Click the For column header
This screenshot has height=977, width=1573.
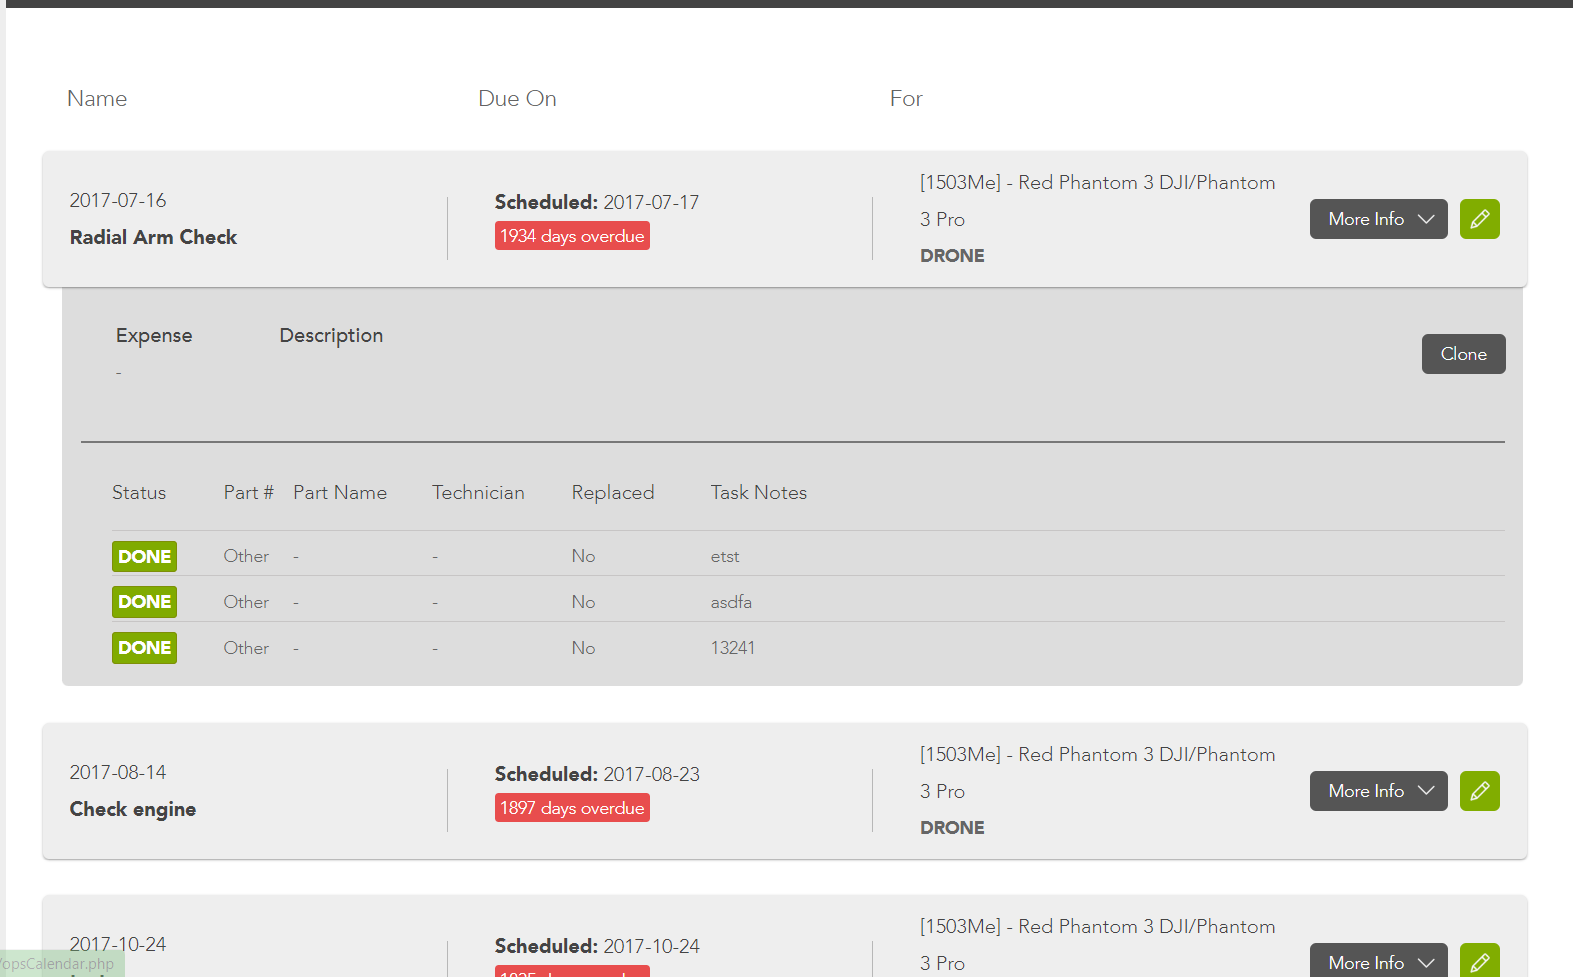[x=906, y=98]
